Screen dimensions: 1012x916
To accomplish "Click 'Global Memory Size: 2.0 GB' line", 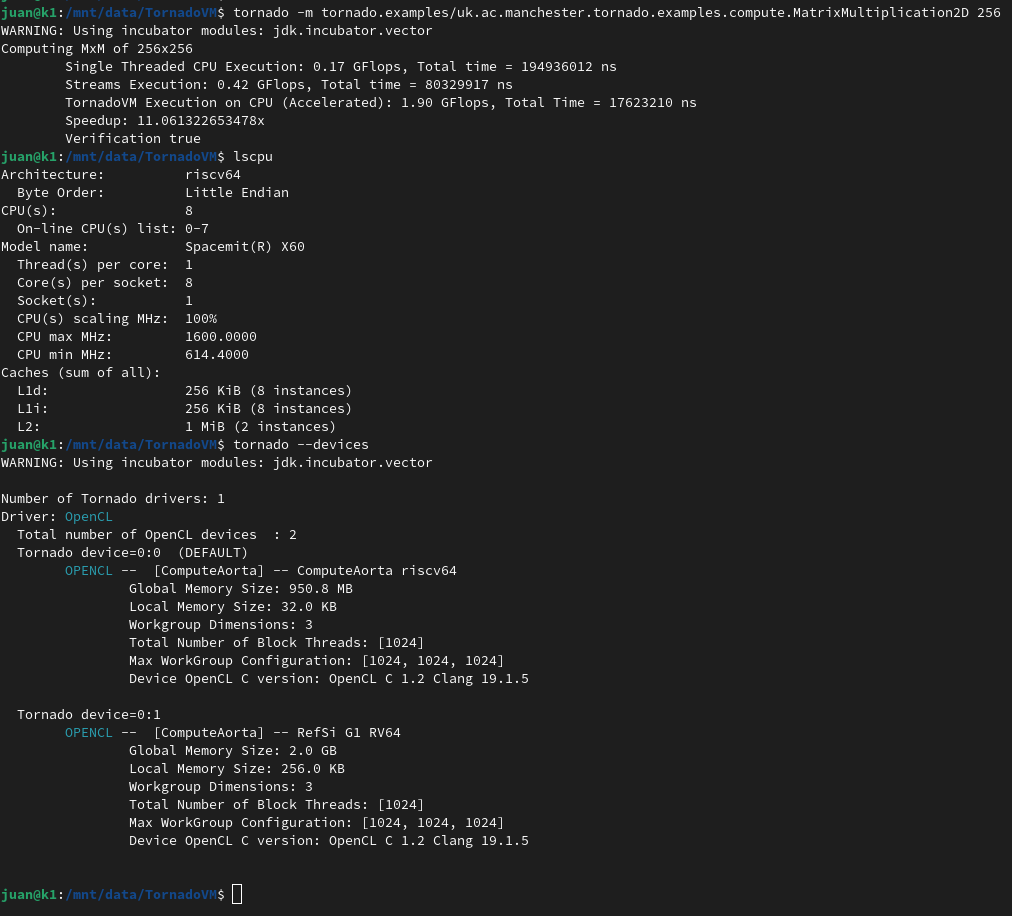I will coord(233,751).
